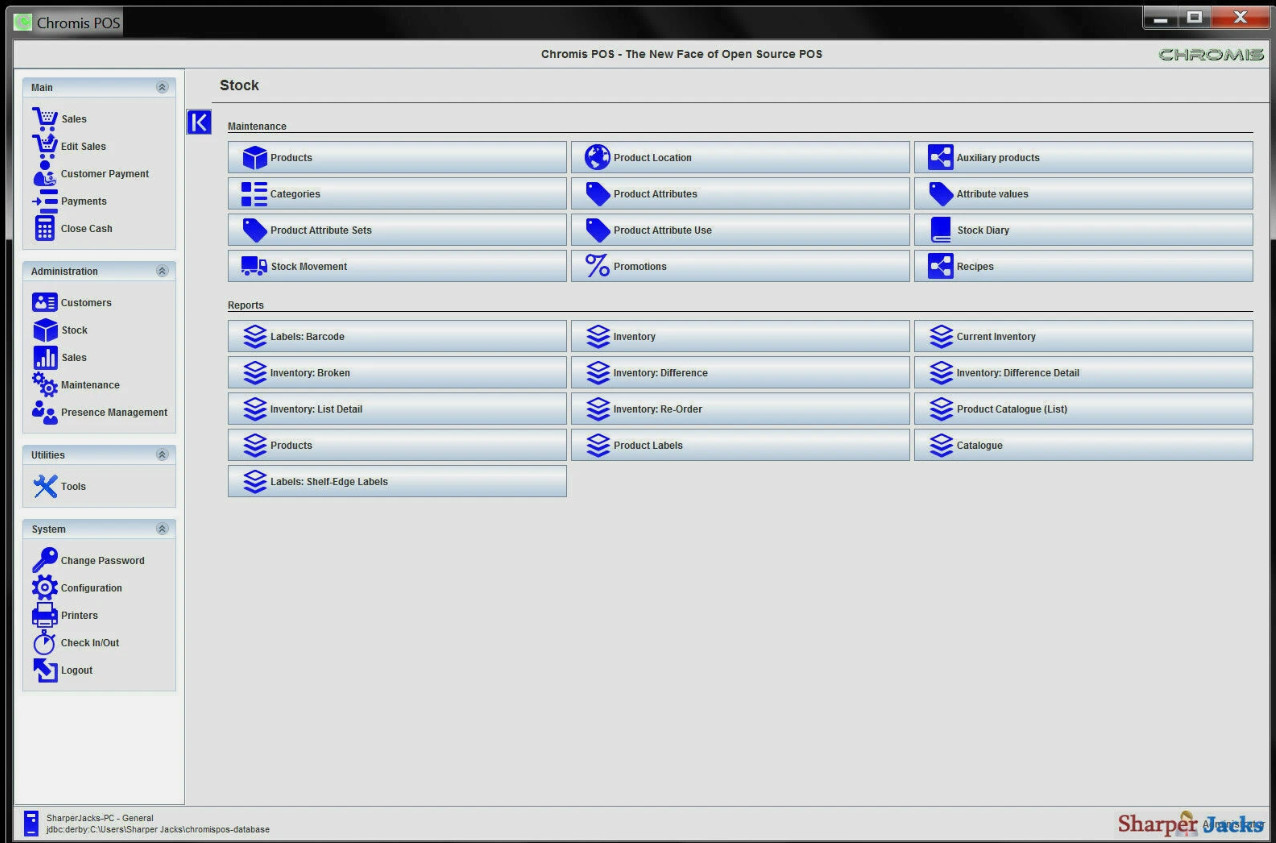The image size is (1276, 843).
Task: Click the box icon on Maintenance Products button
Action: (x=255, y=157)
